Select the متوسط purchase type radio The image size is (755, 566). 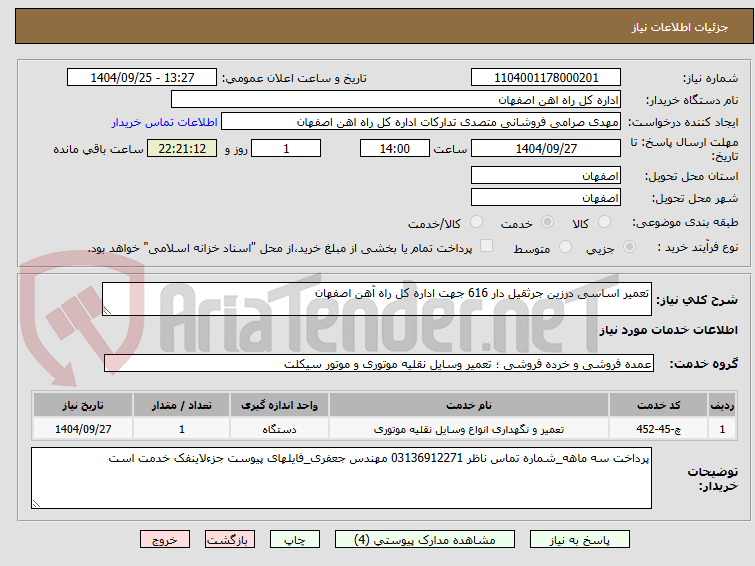point(565,247)
